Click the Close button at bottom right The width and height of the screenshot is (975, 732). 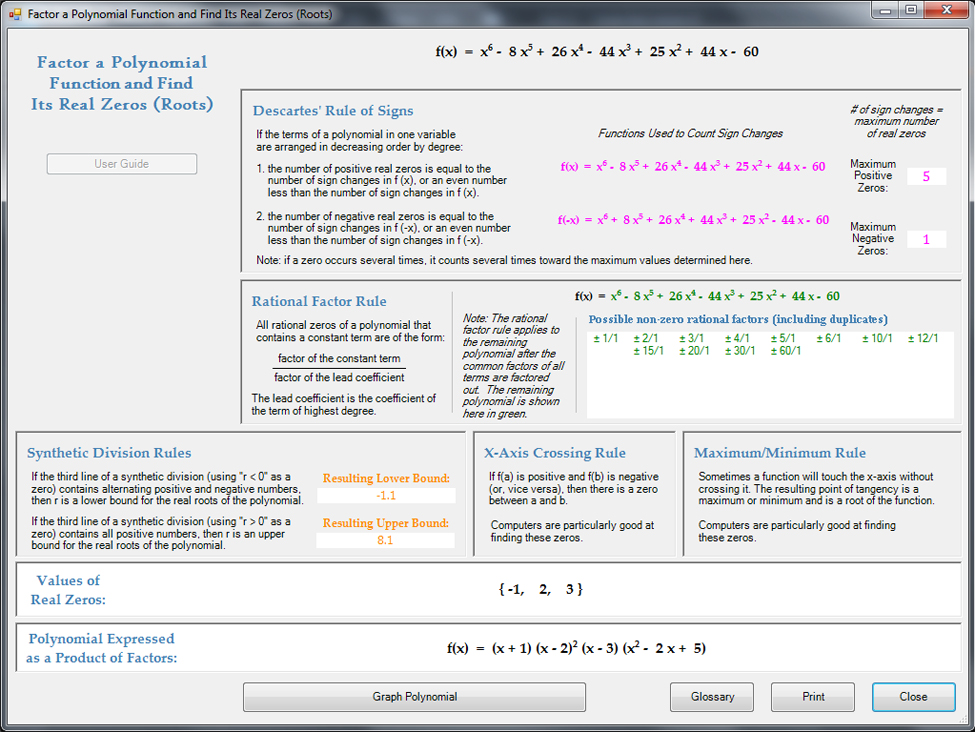point(912,697)
